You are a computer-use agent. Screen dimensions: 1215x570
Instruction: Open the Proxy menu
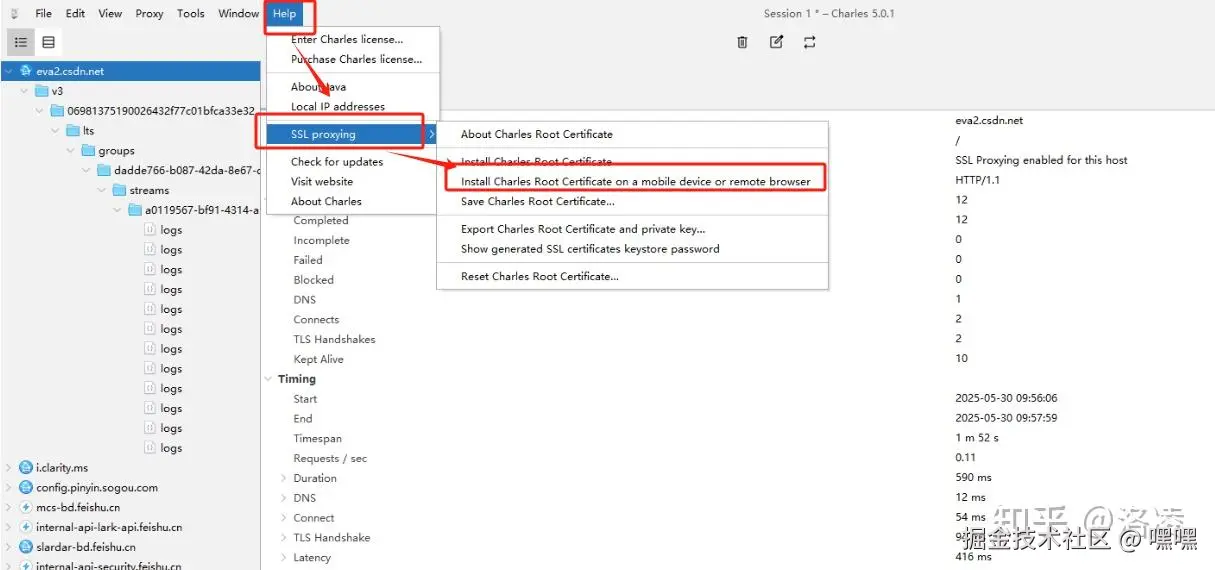pos(149,14)
